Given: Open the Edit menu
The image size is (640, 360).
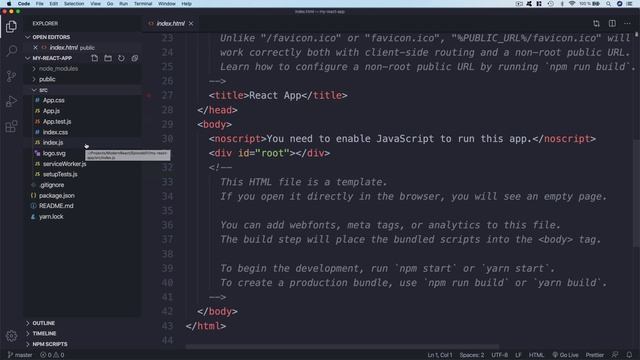Looking at the screenshot, I should tap(53, 4).
